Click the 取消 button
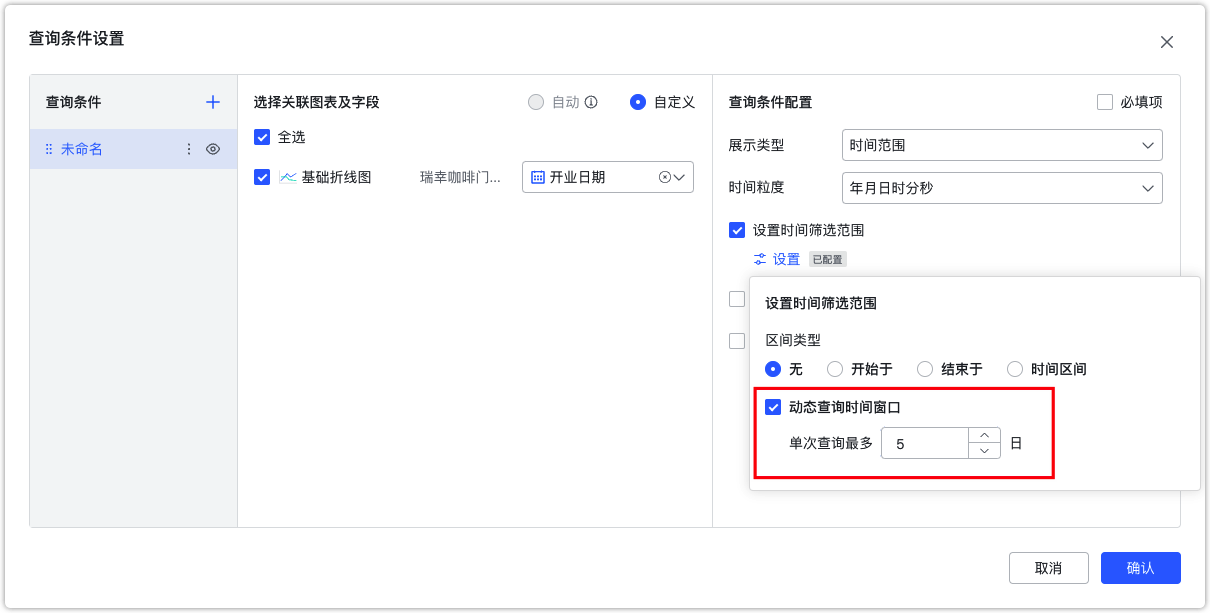The height and width of the screenshot is (613, 1210). [1048, 568]
